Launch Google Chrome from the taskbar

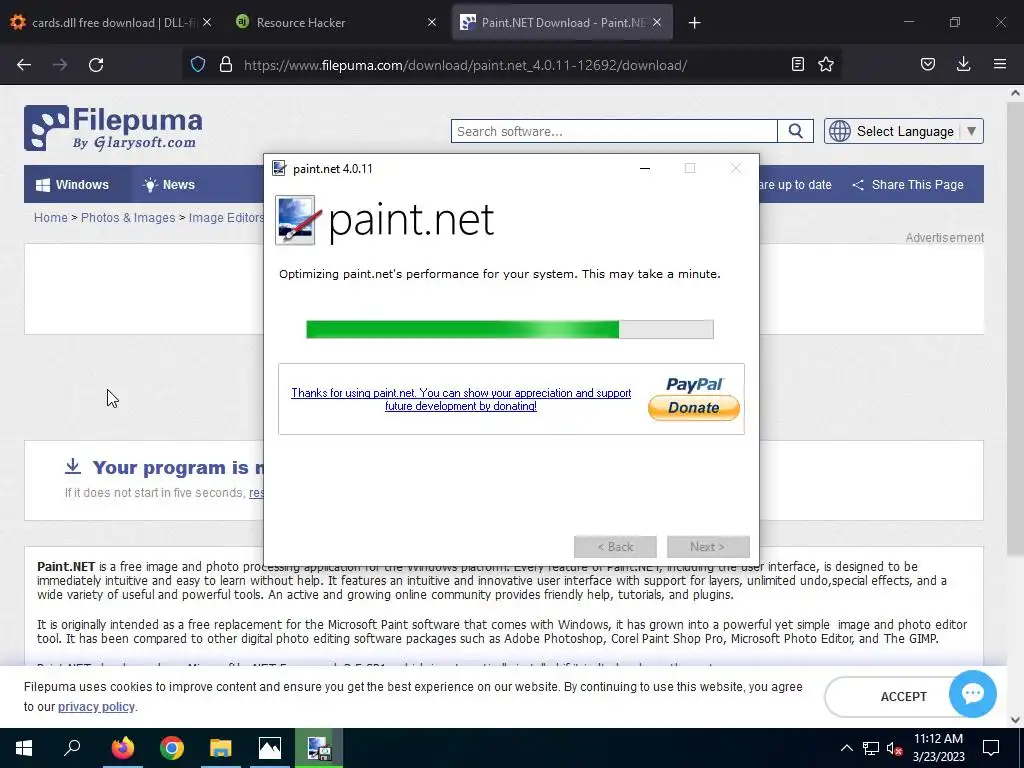[x=172, y=748]
